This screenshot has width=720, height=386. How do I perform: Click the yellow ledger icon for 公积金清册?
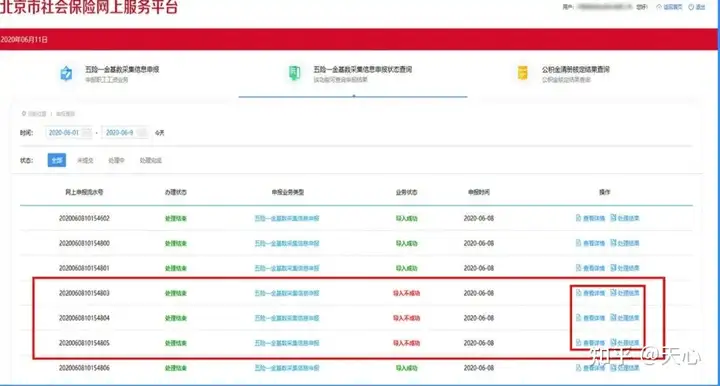point(523,73)
